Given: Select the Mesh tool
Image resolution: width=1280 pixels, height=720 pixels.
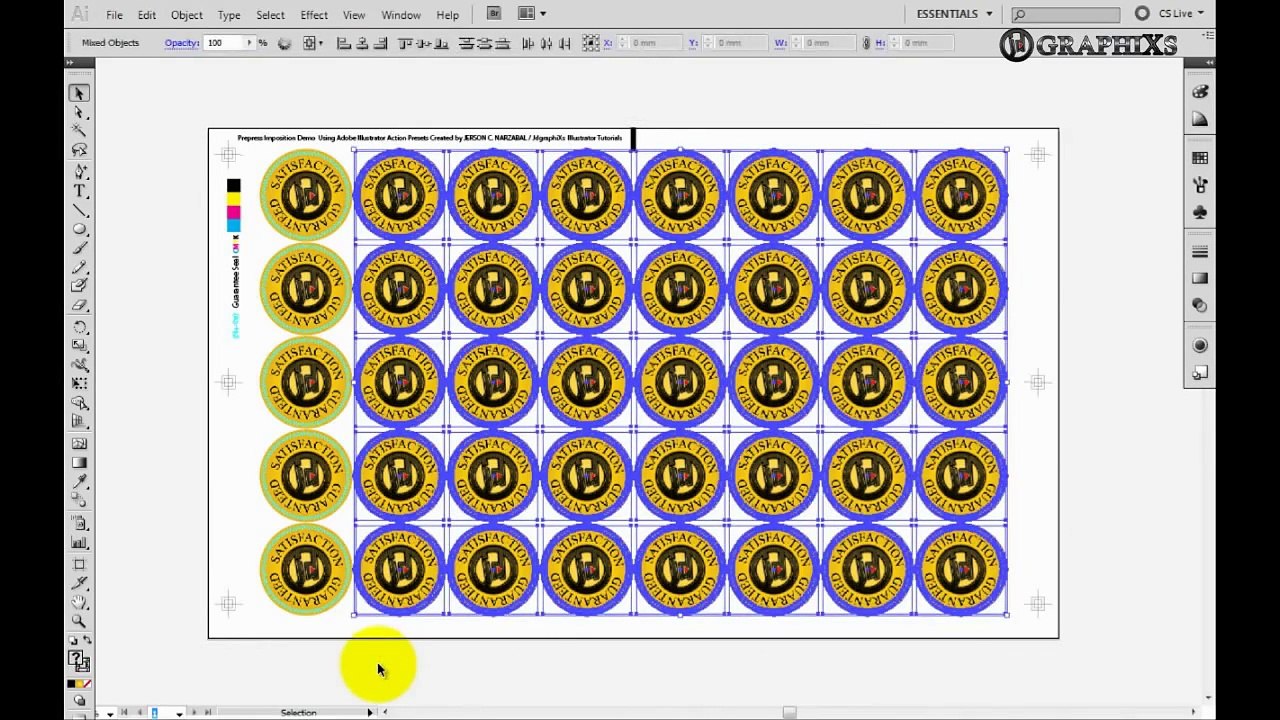Looking at the screenshot, I should point(79,444).
